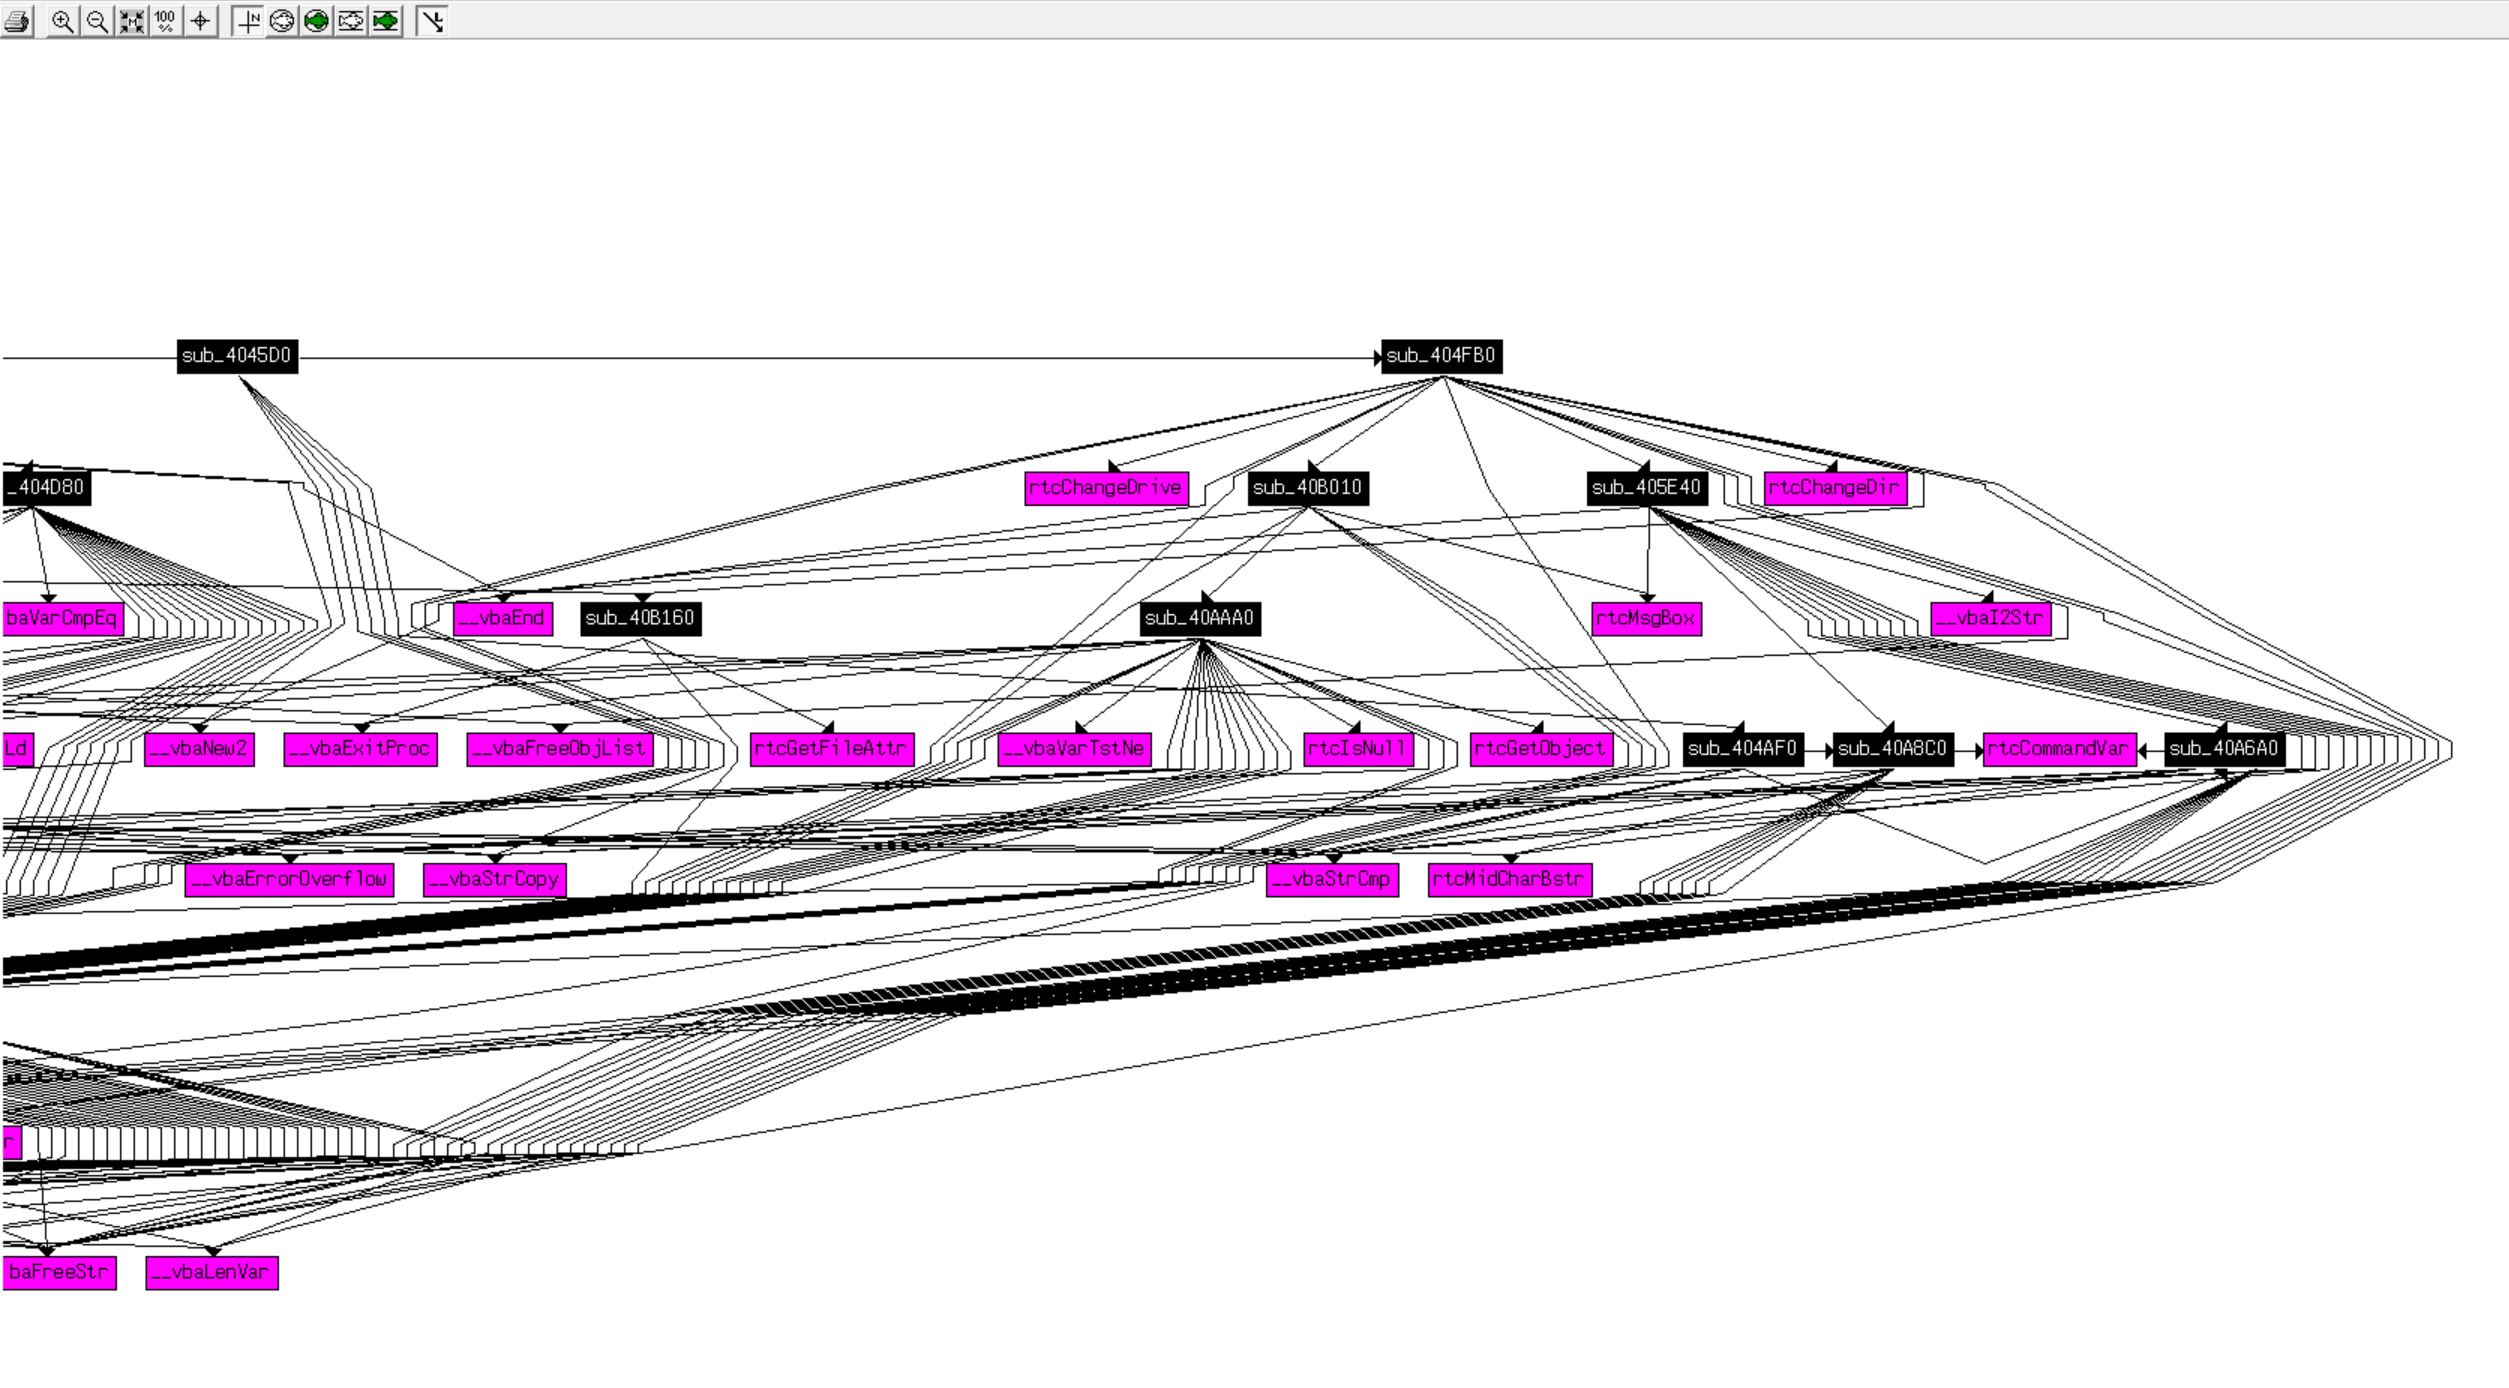Enable white polar fisheye view

click(x=282, y=21)
